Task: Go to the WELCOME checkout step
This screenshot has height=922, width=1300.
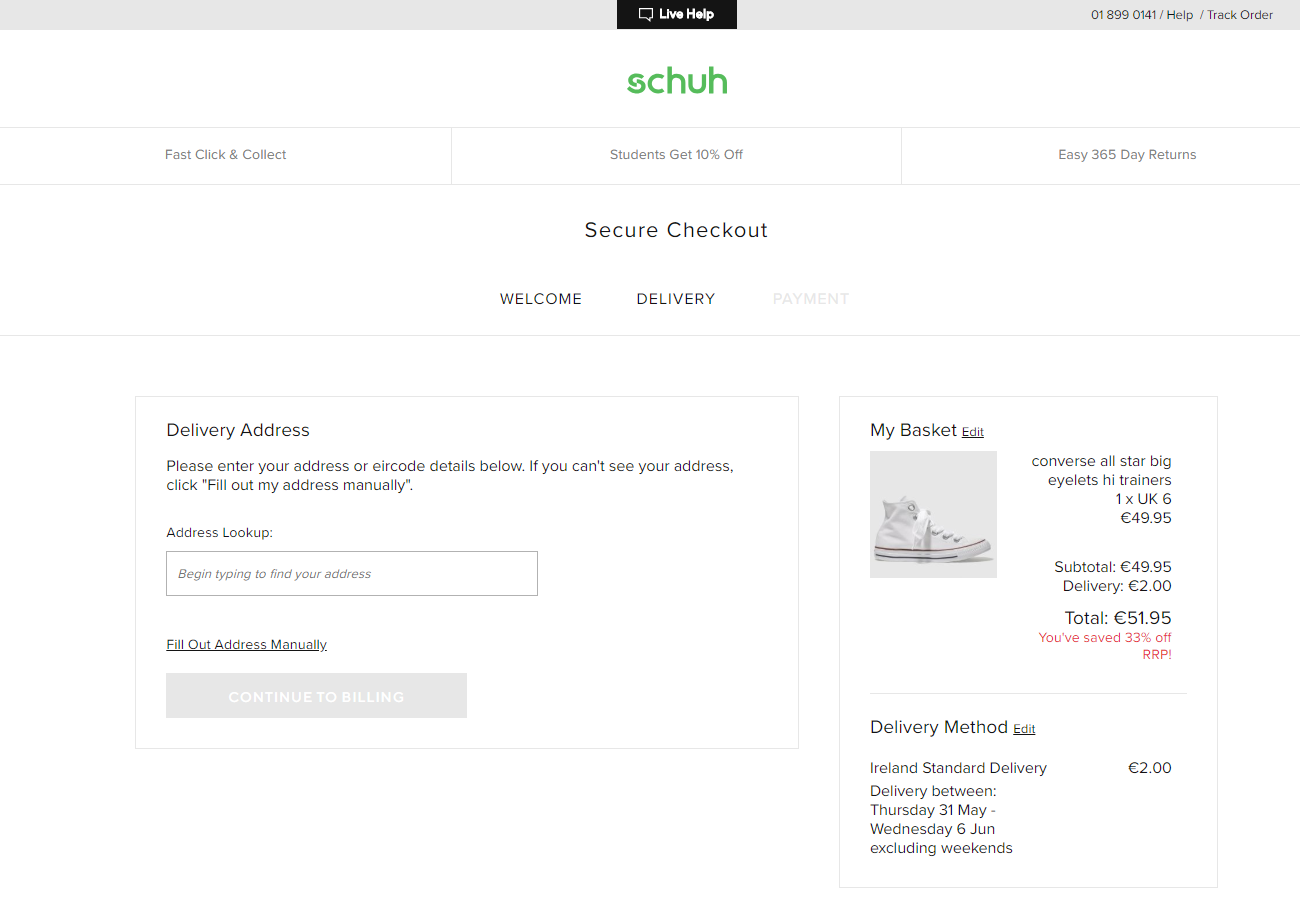Action: pyautogui.click(x=541, y=299)
